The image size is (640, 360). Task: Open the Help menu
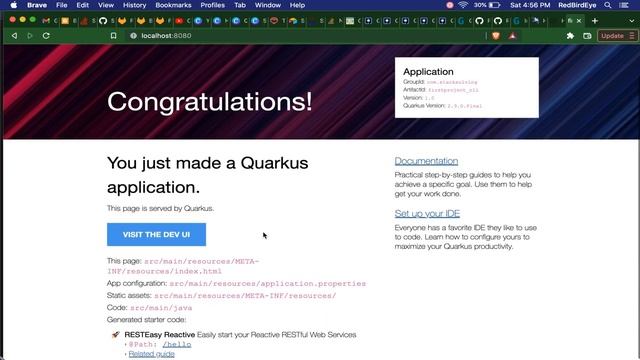[x=297, y=5]
